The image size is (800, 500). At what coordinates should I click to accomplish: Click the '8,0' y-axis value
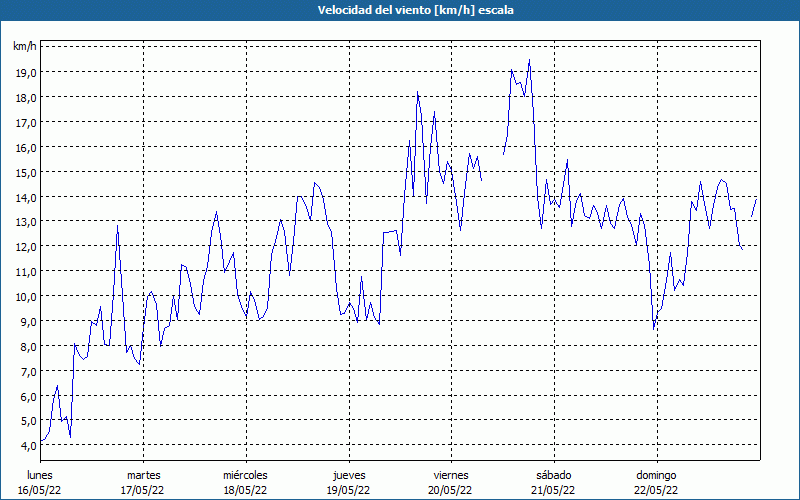tap(28, 347)
